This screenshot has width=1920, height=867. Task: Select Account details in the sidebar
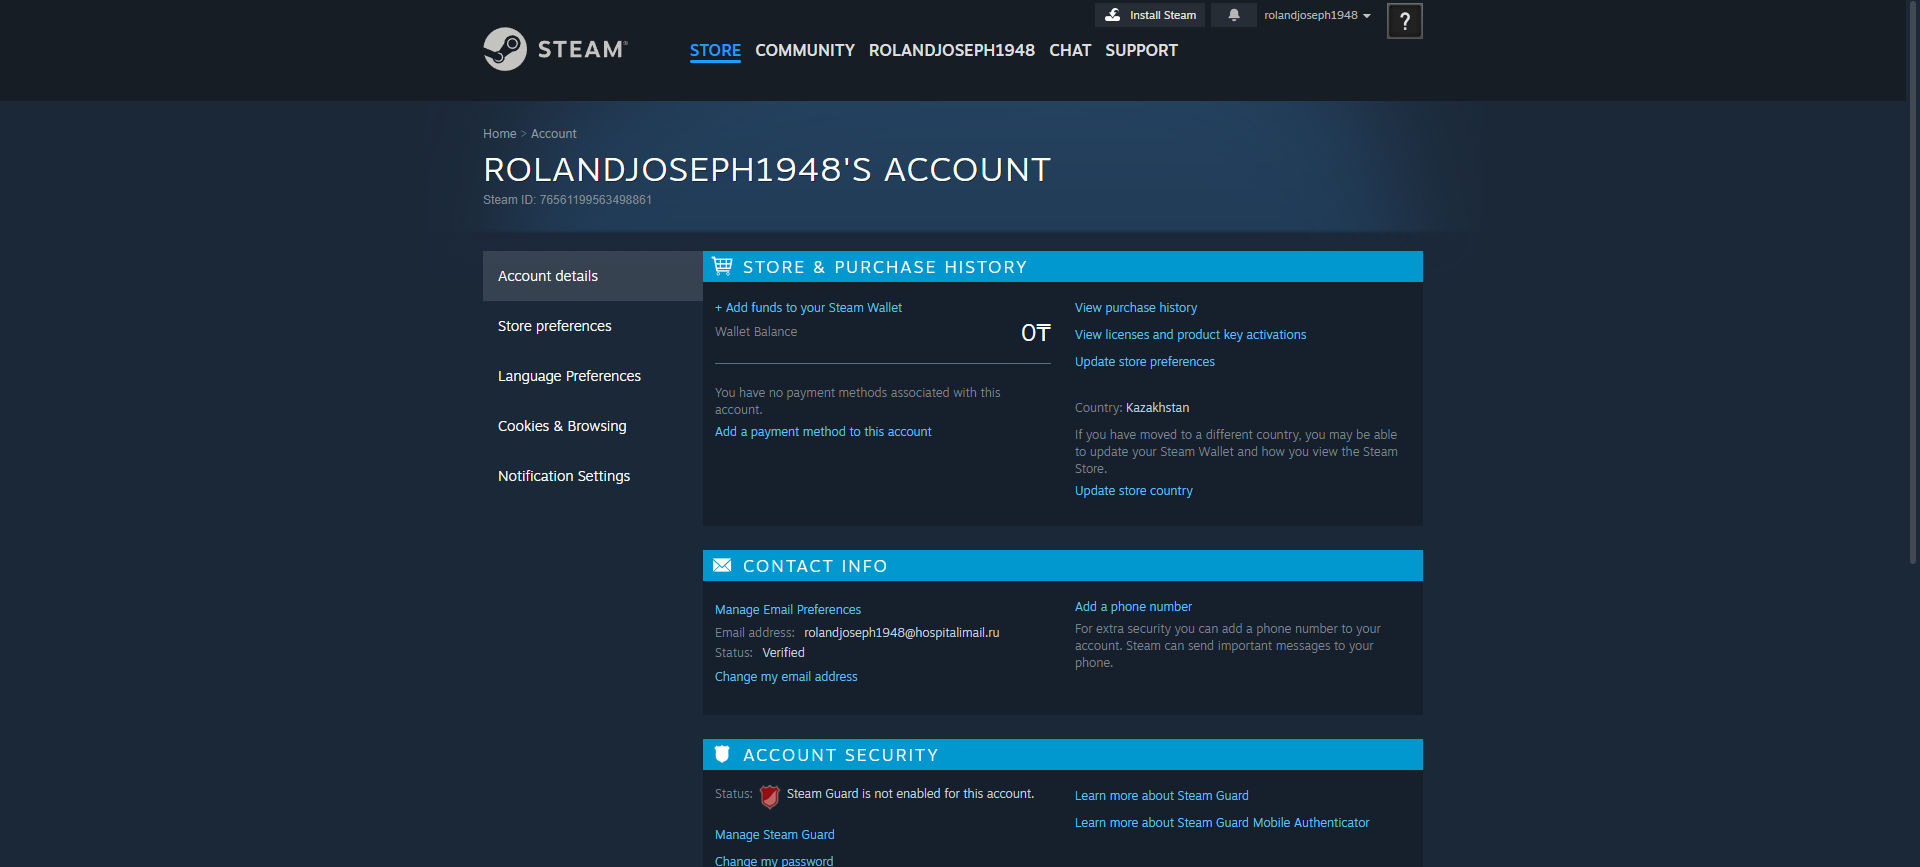point(593,276)
